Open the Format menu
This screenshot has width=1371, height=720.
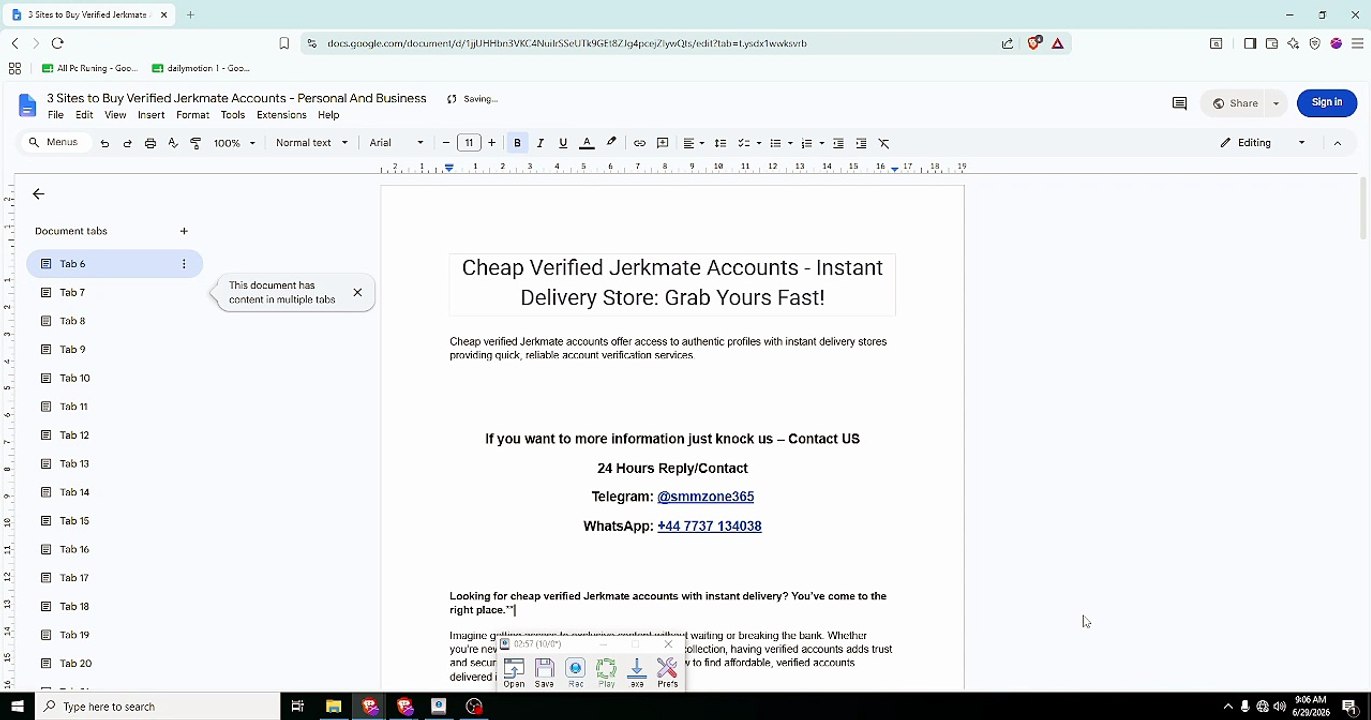[x=193, y=115]
